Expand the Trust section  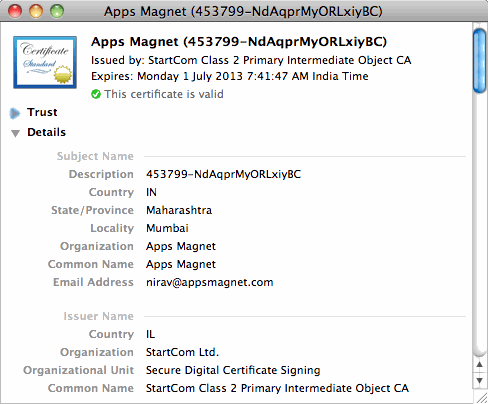coord(15,113)
